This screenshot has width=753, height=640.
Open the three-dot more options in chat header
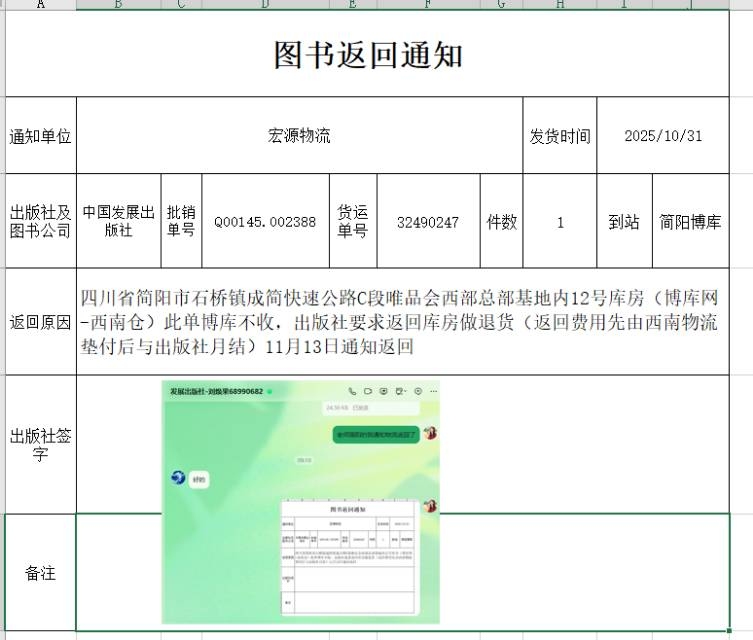(431, 391)
